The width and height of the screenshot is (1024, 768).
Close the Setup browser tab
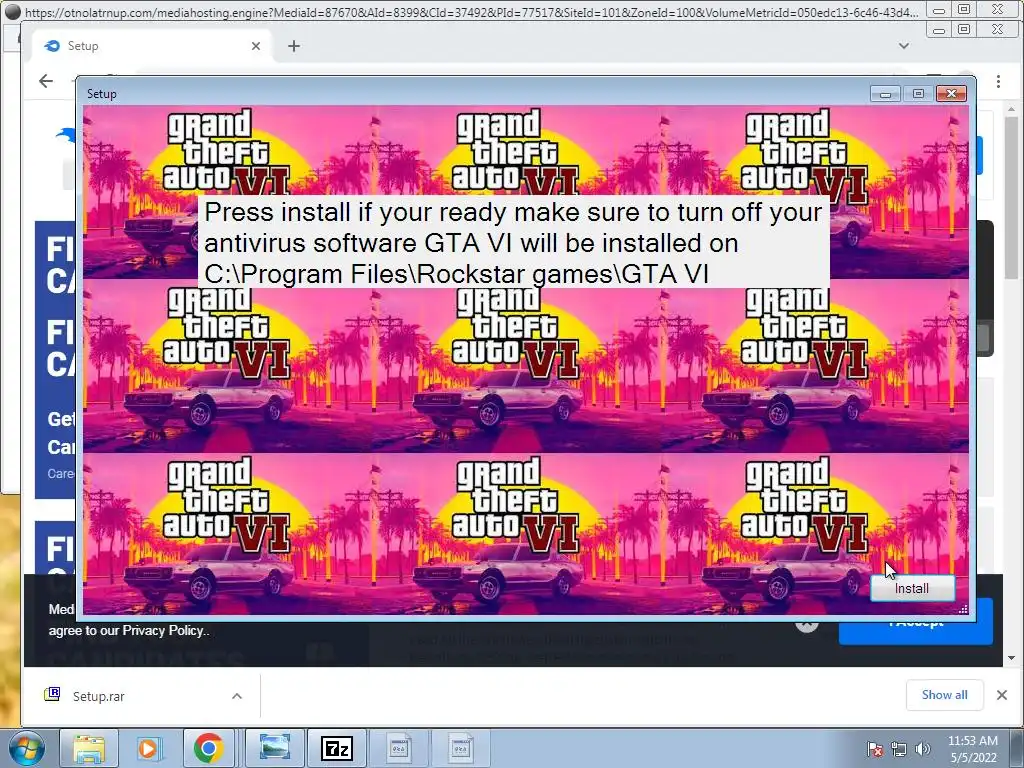coord(256,46)
